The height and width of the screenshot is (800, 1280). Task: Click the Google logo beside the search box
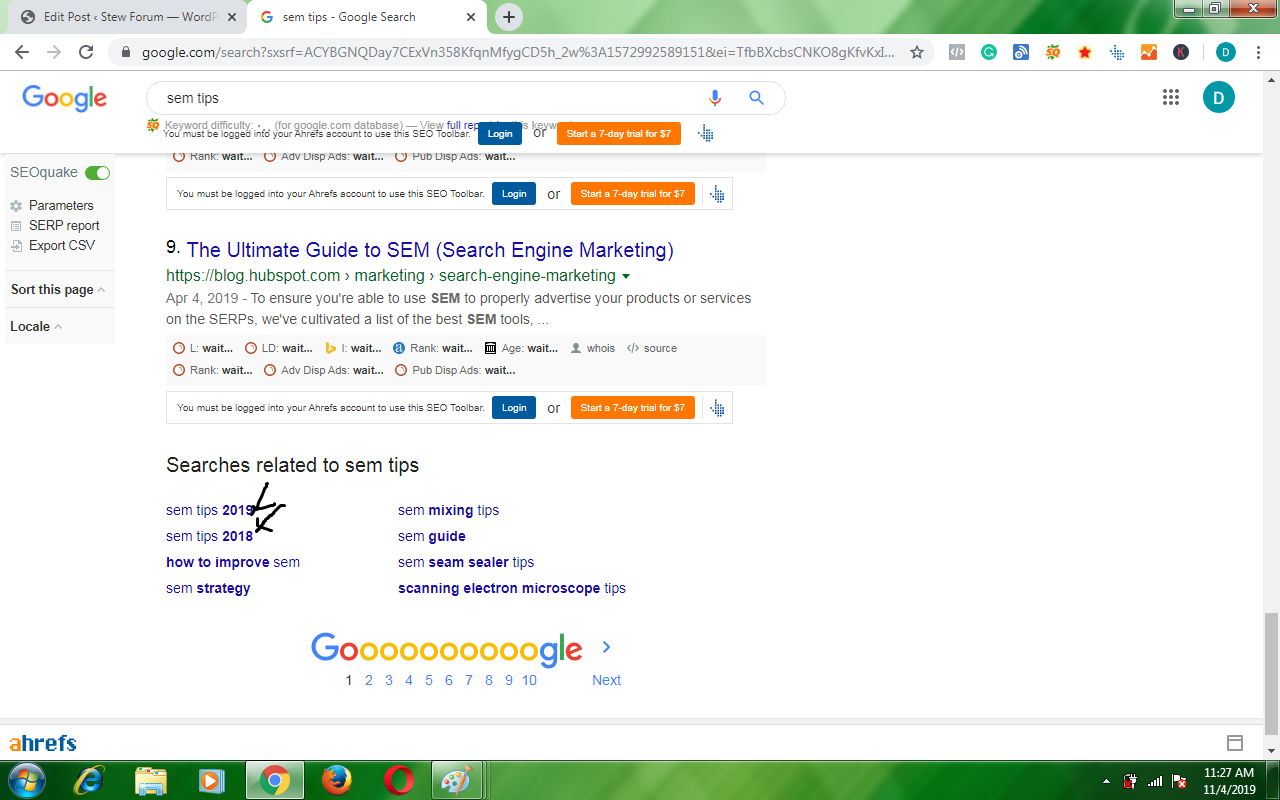[x=65, y=98]
